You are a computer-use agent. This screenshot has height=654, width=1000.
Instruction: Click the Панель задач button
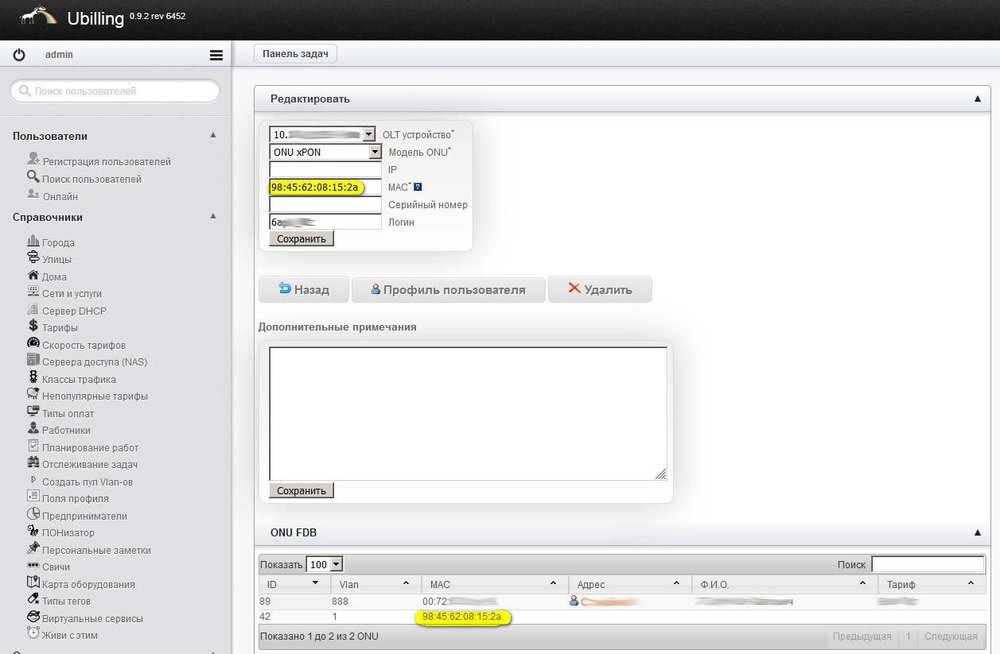(x=295, y=54)
